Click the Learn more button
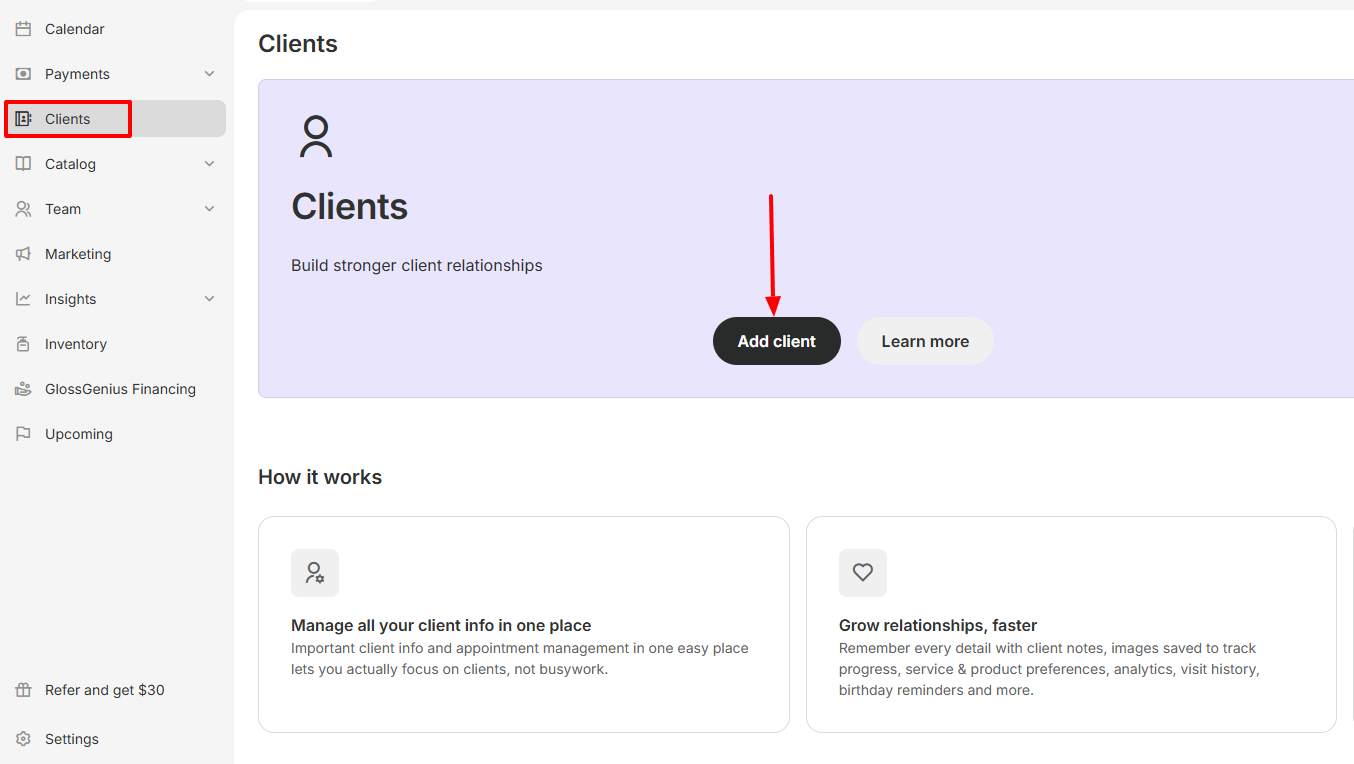The width and height of the screenshot is (1354, 764). coord(925,341)
